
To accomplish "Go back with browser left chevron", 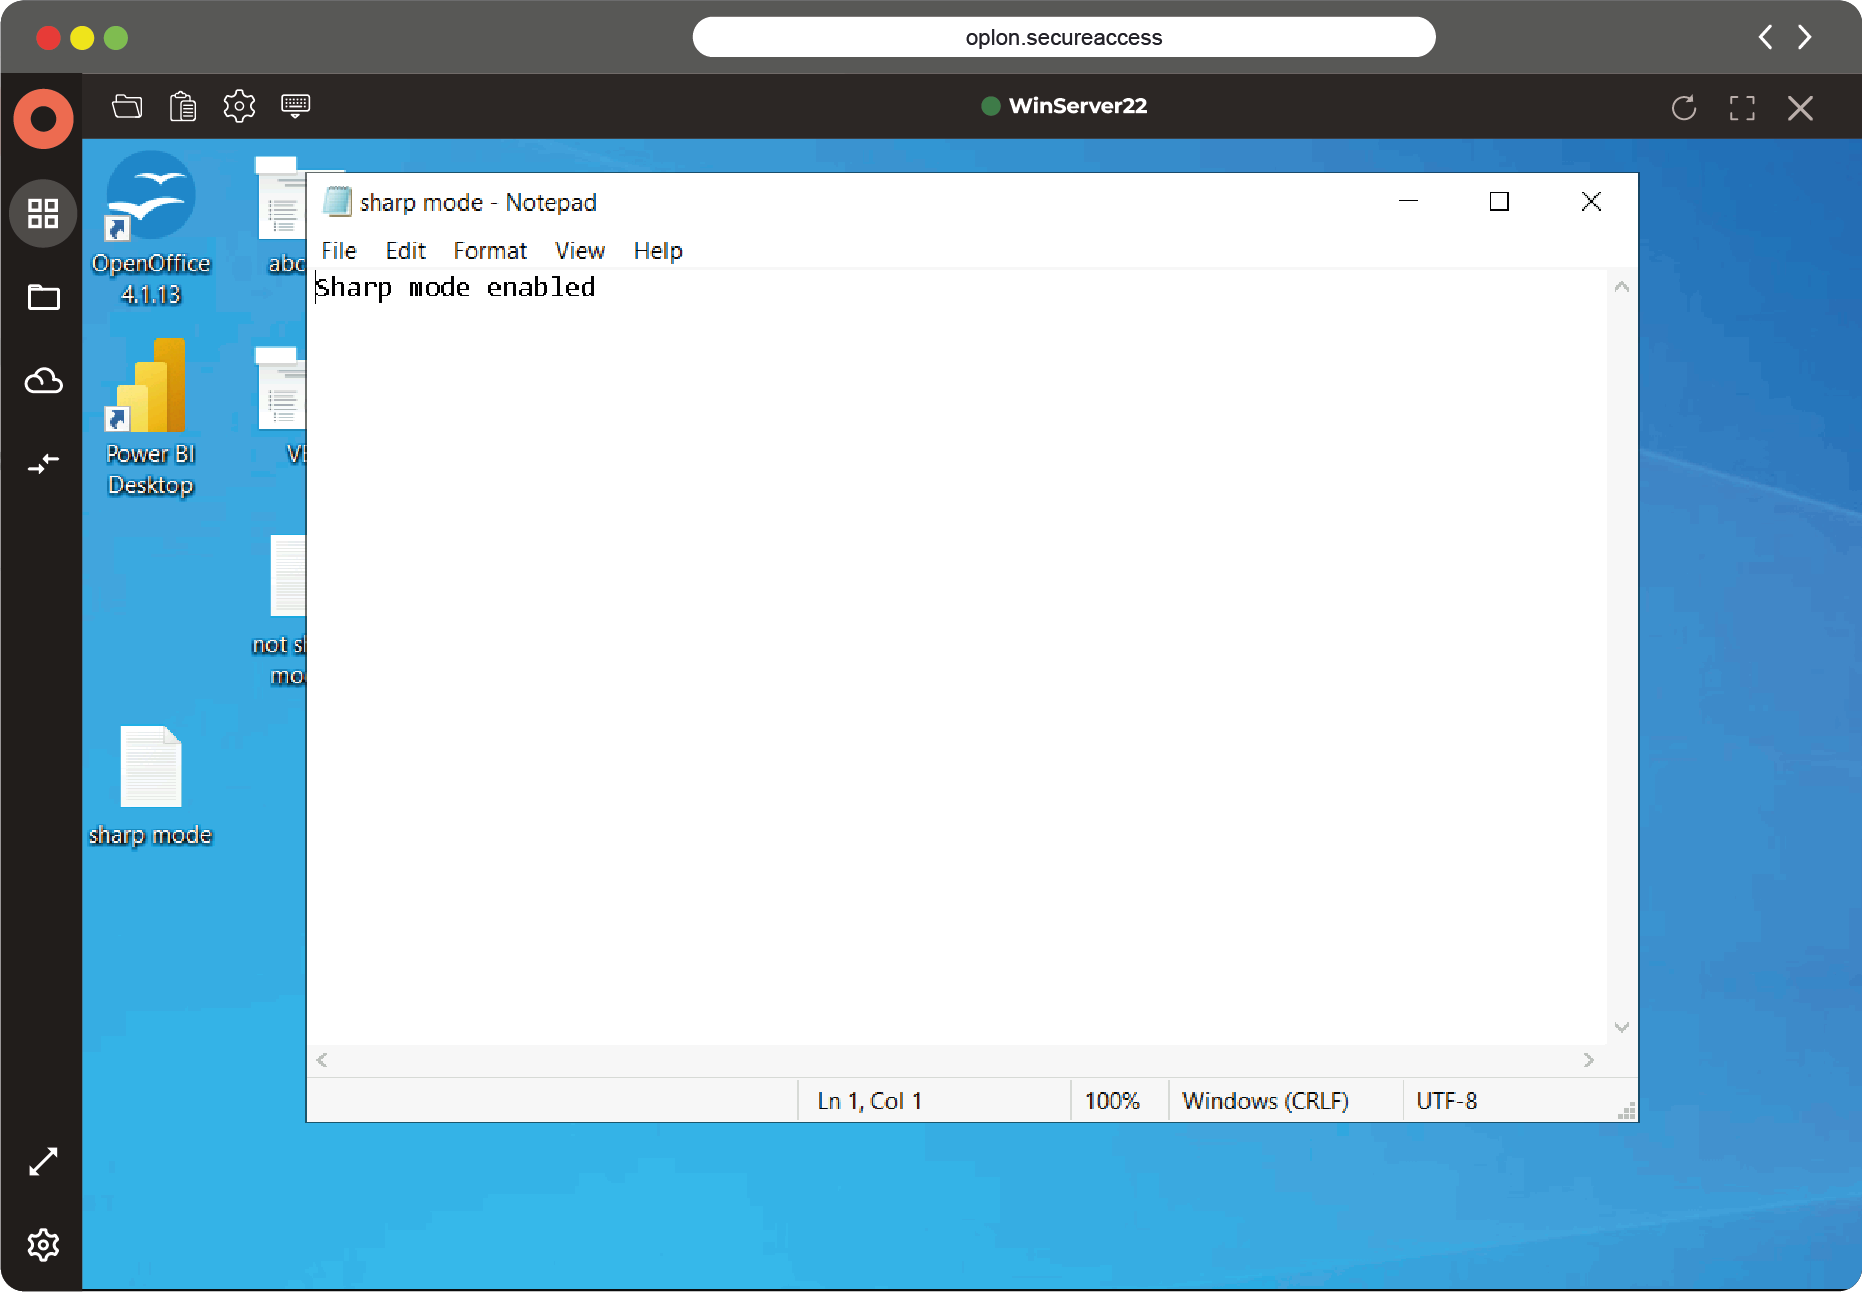I will 1766,37.
